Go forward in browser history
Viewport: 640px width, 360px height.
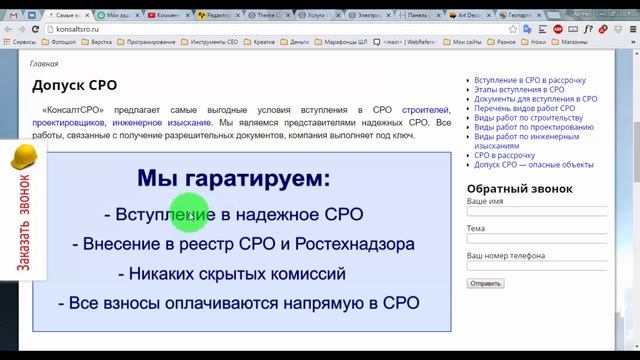(x=22, y=29)
